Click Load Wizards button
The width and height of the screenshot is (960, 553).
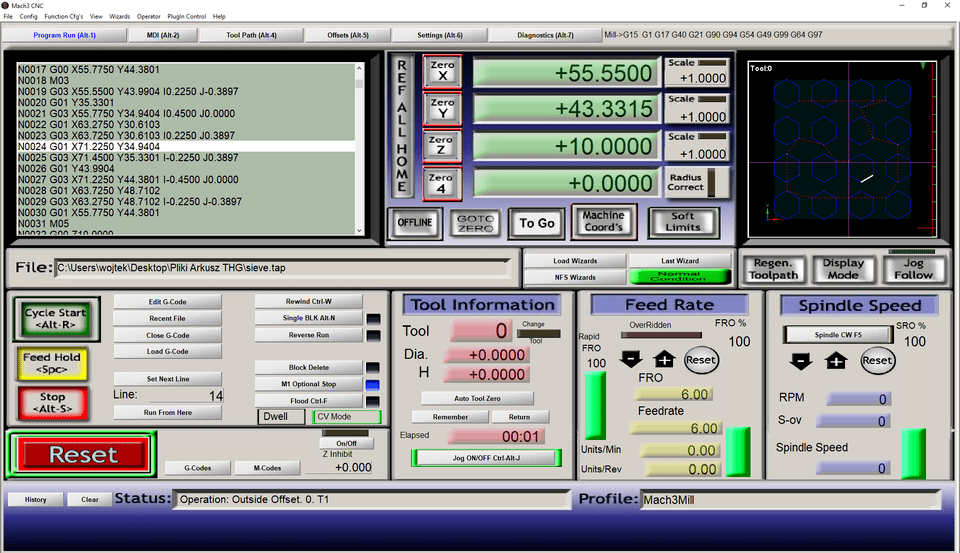(575, 261)
